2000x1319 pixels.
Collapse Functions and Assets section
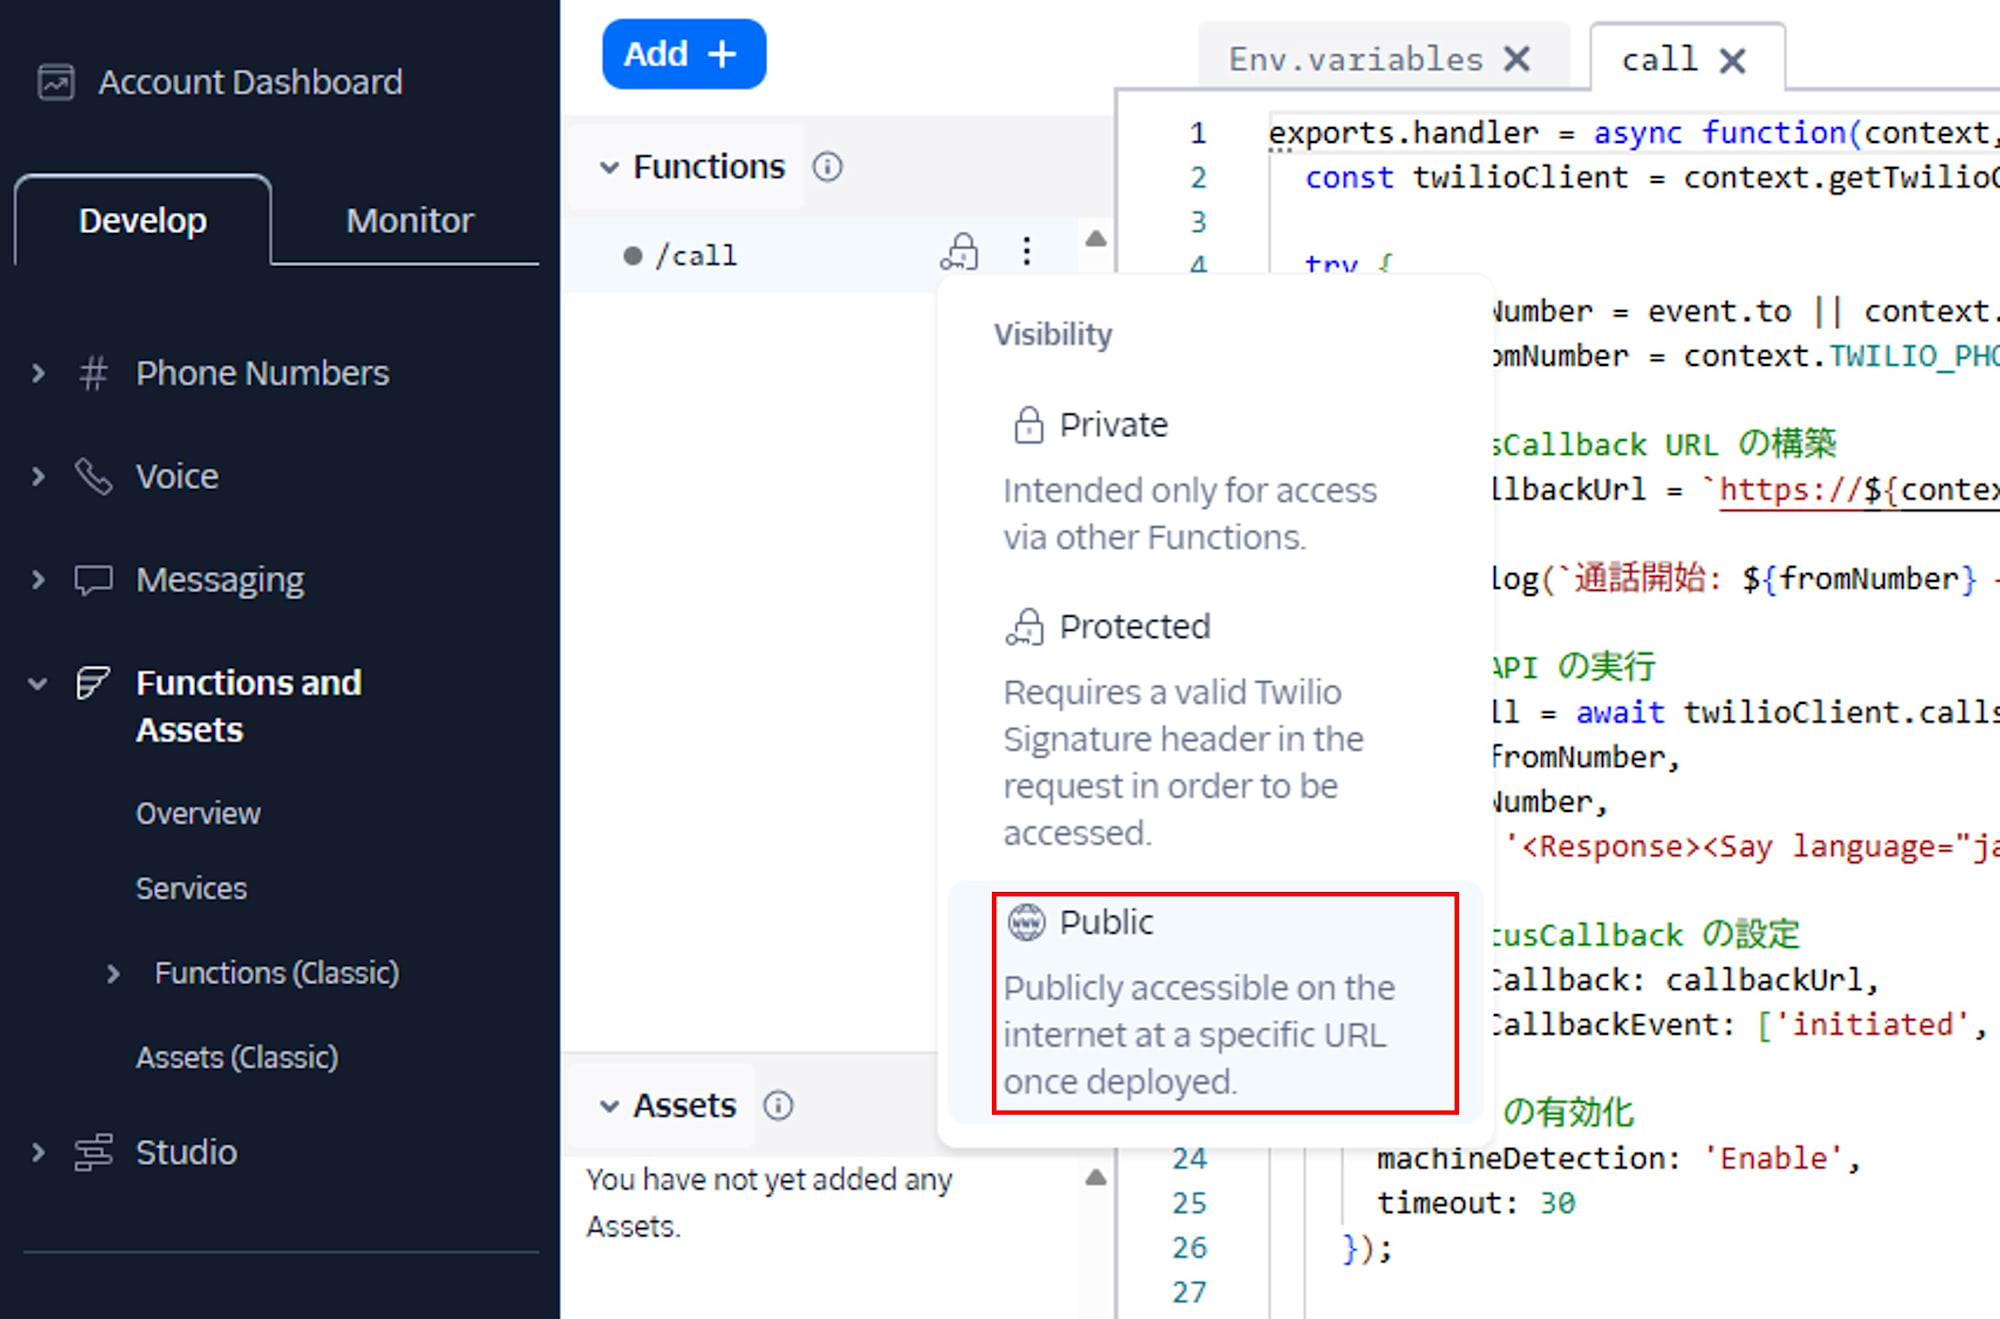pyautogui.click(x=38, y=684)
